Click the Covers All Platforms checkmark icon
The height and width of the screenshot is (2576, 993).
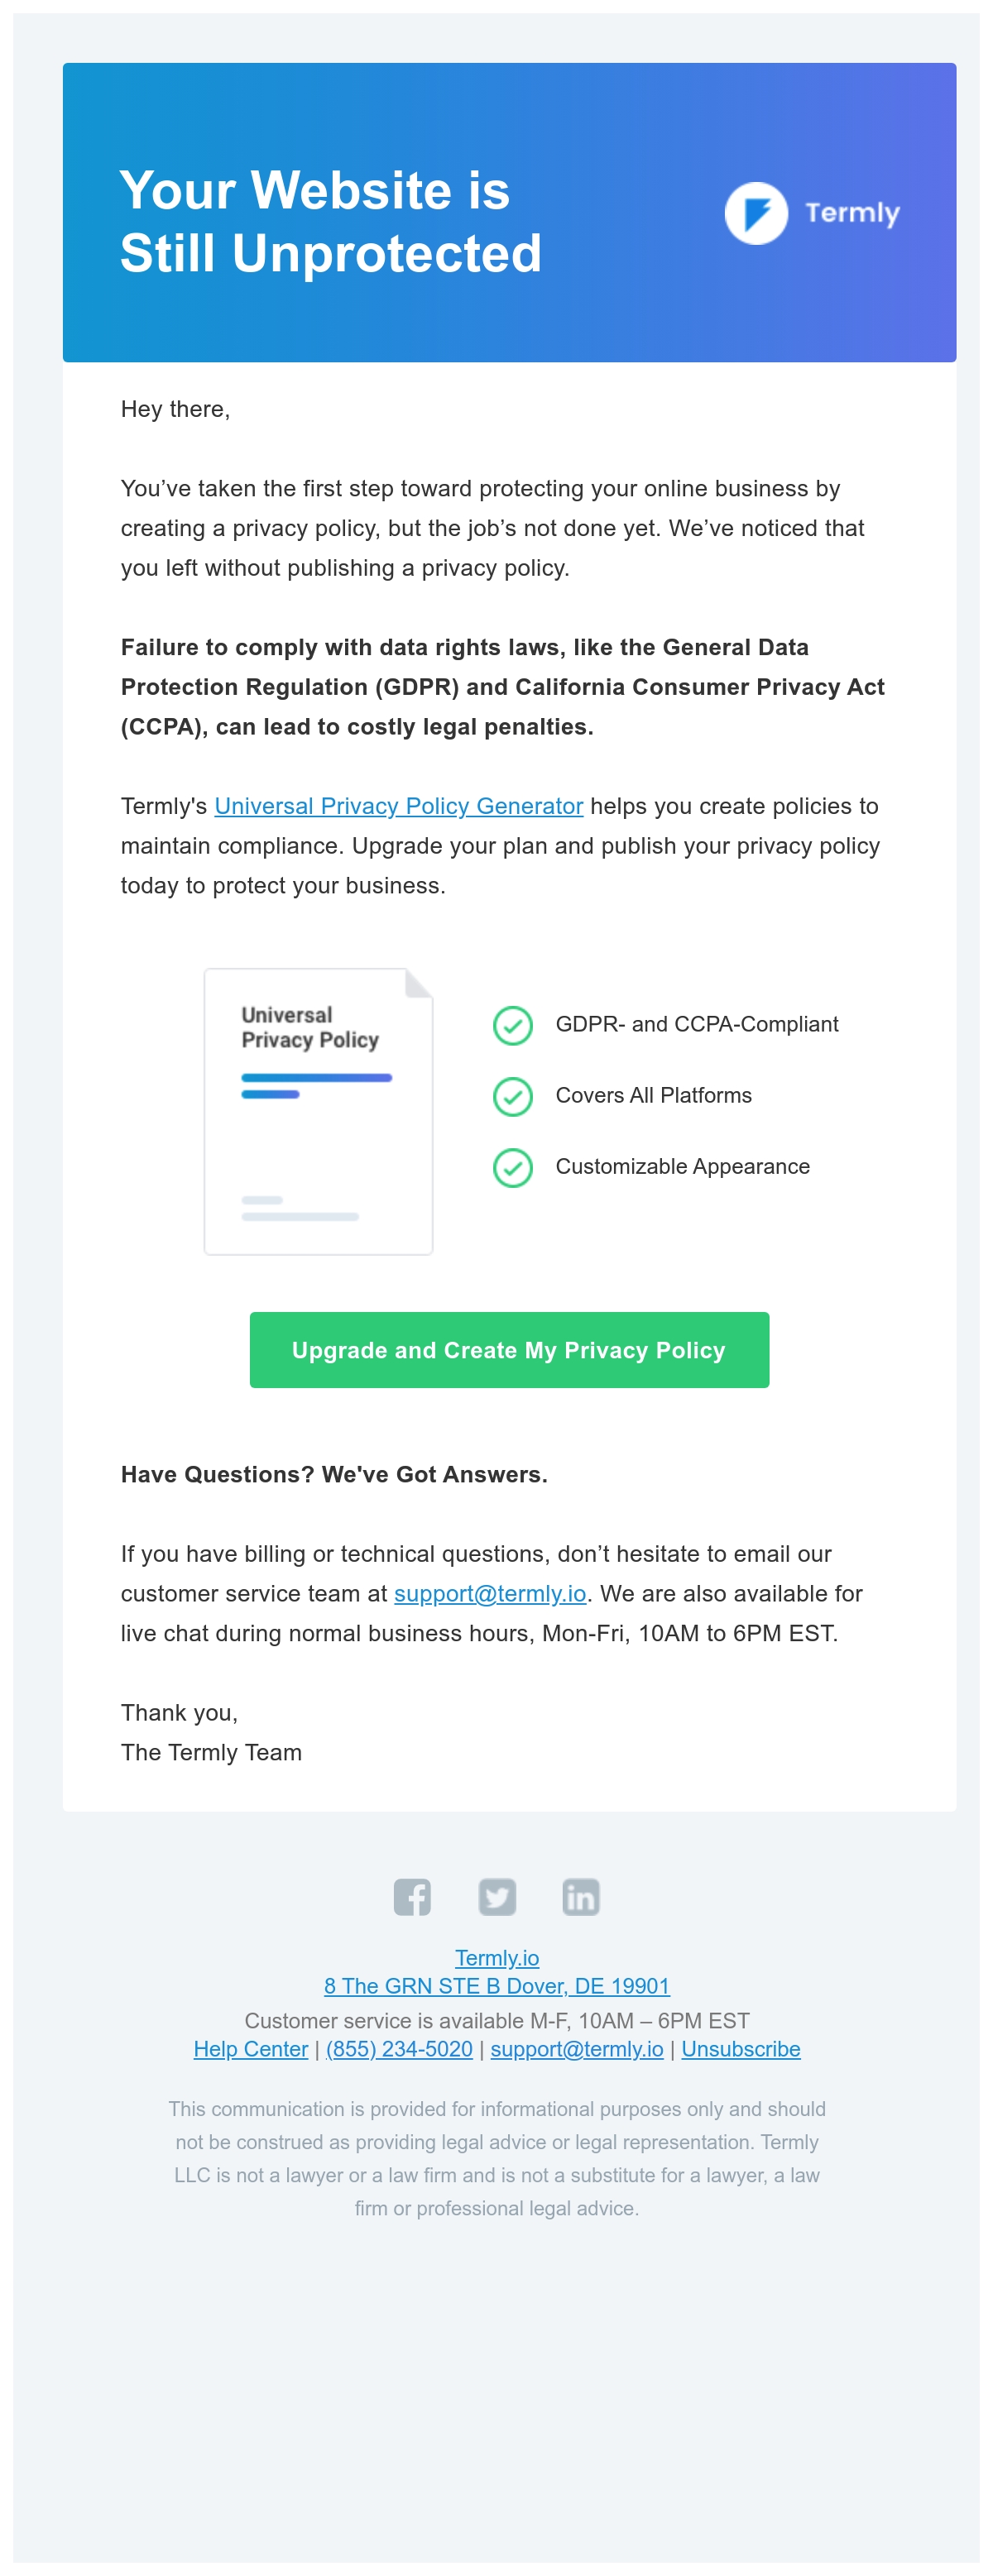513,1096
